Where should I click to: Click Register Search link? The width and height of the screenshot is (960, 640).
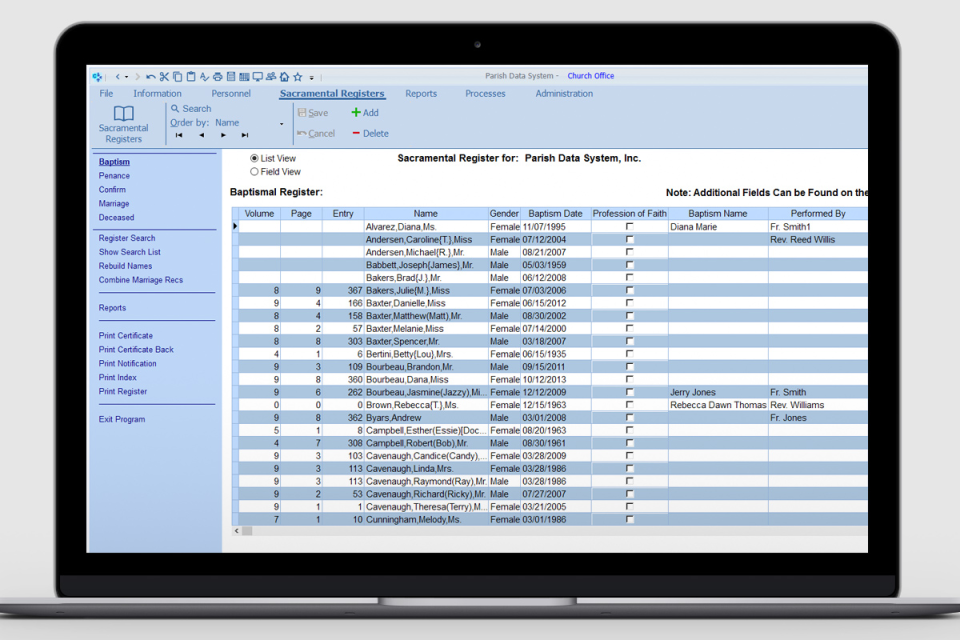point(127,238)
